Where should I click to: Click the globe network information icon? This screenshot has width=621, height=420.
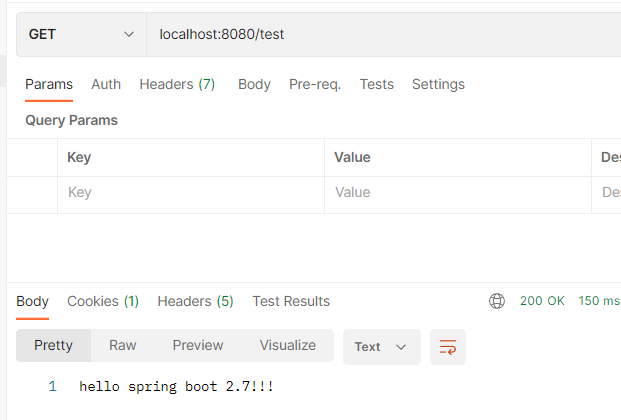click(497, 301)
